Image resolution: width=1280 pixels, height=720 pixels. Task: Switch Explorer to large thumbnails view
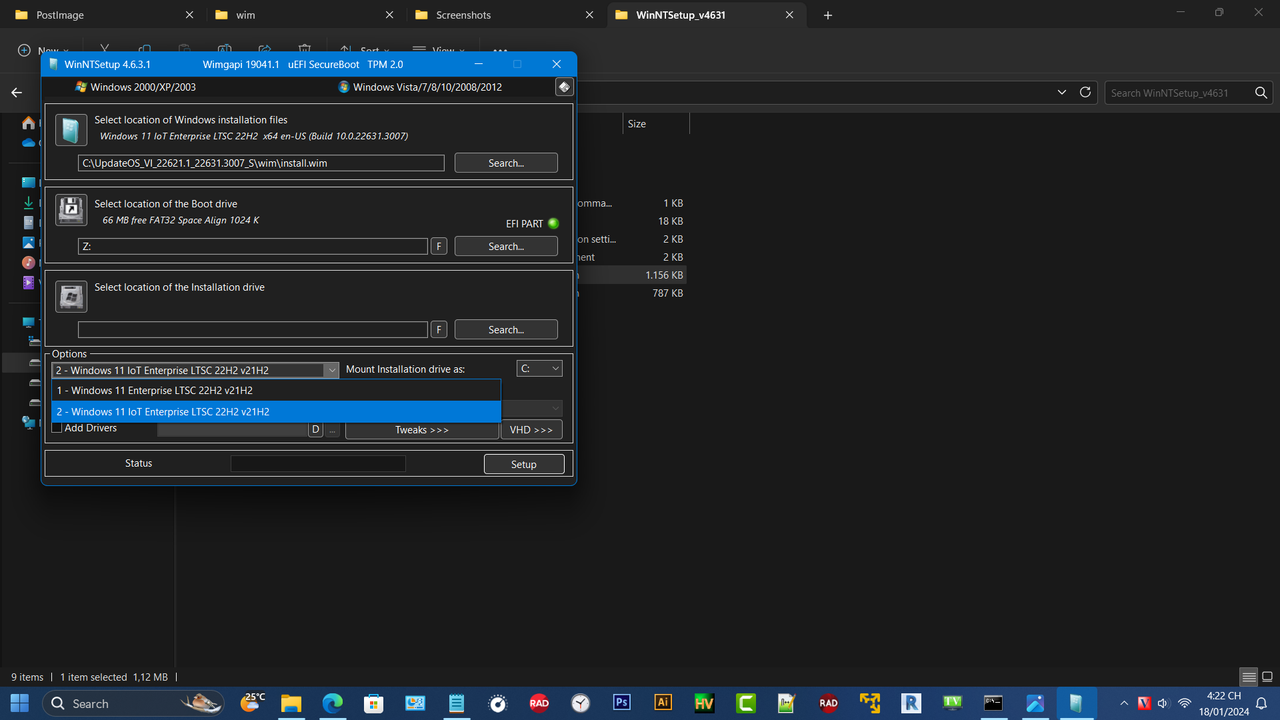[x=1266, y=677]
